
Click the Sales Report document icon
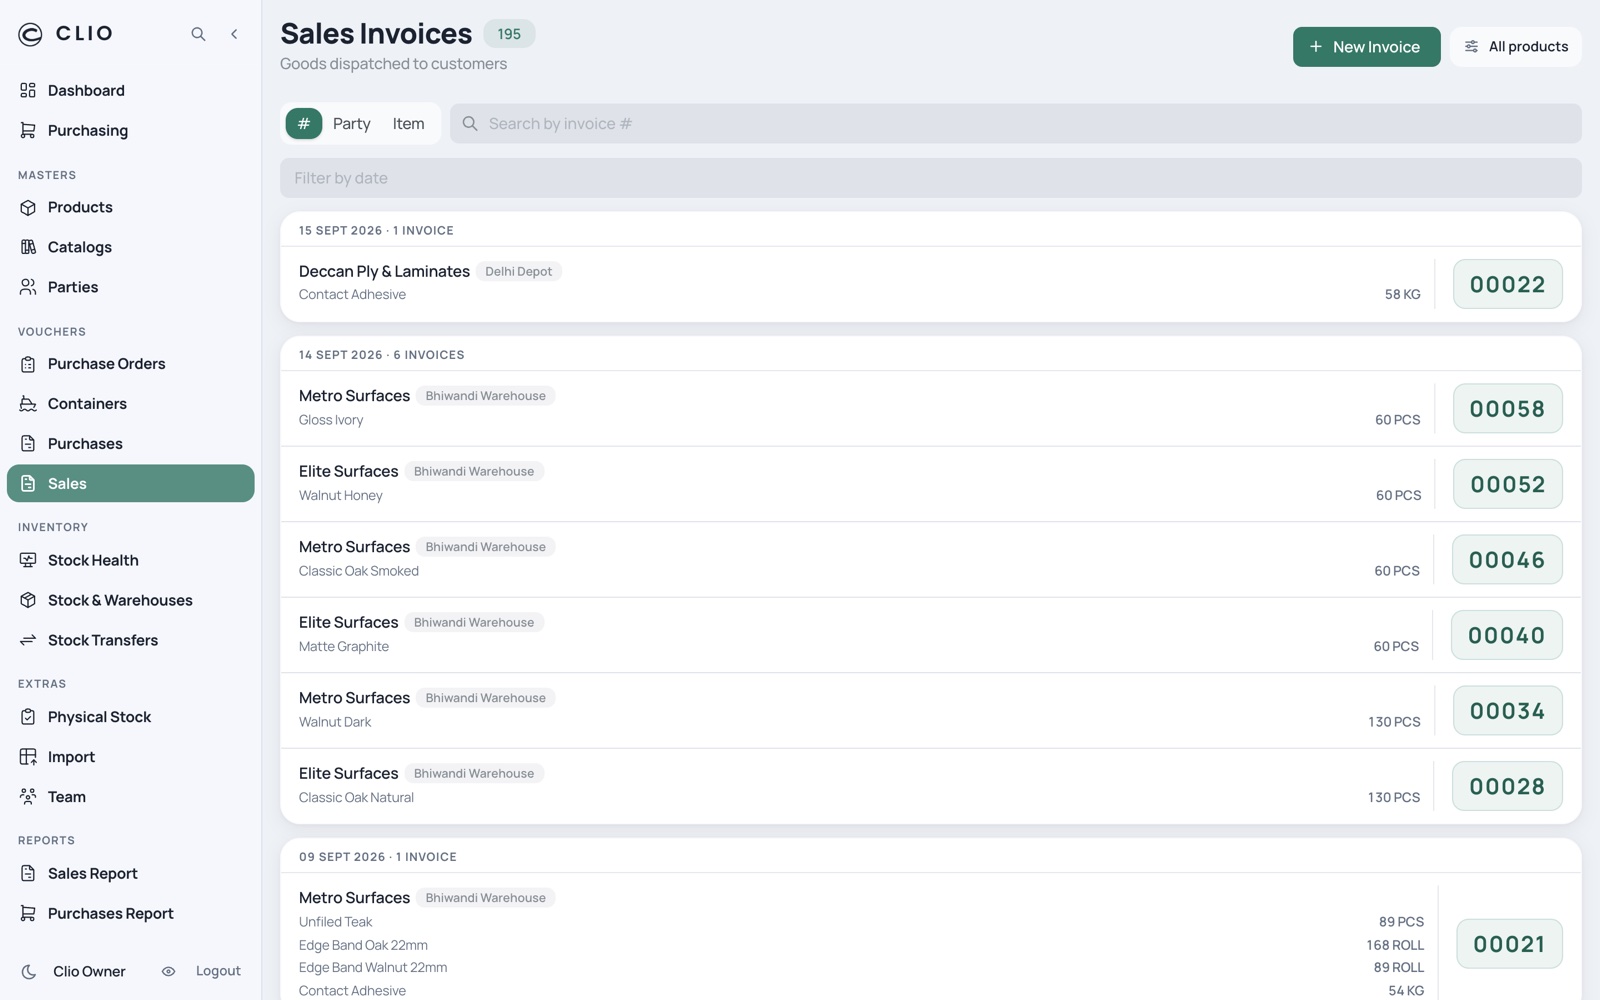click(28, 874)
